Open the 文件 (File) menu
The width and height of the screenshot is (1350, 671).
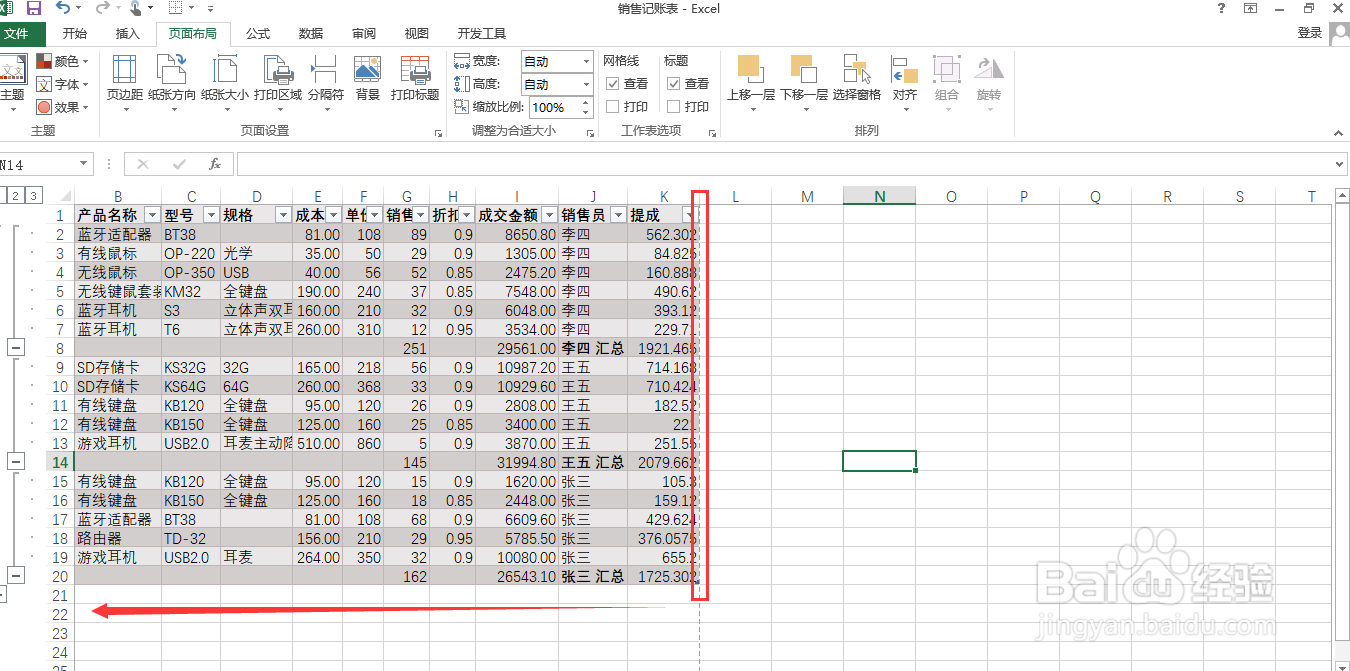[23, 33]
